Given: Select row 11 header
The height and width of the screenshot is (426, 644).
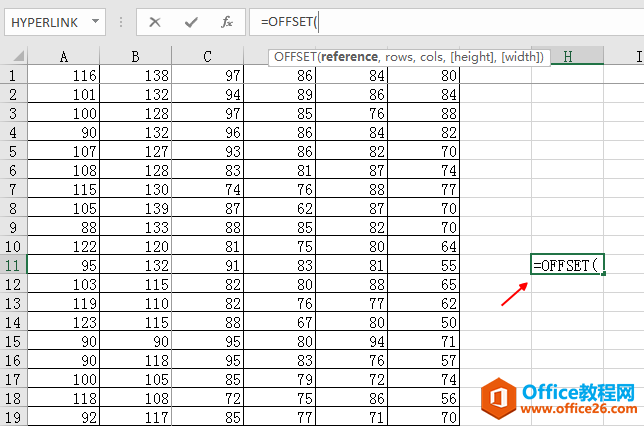Looking at the screenshot, I should 13,265.
